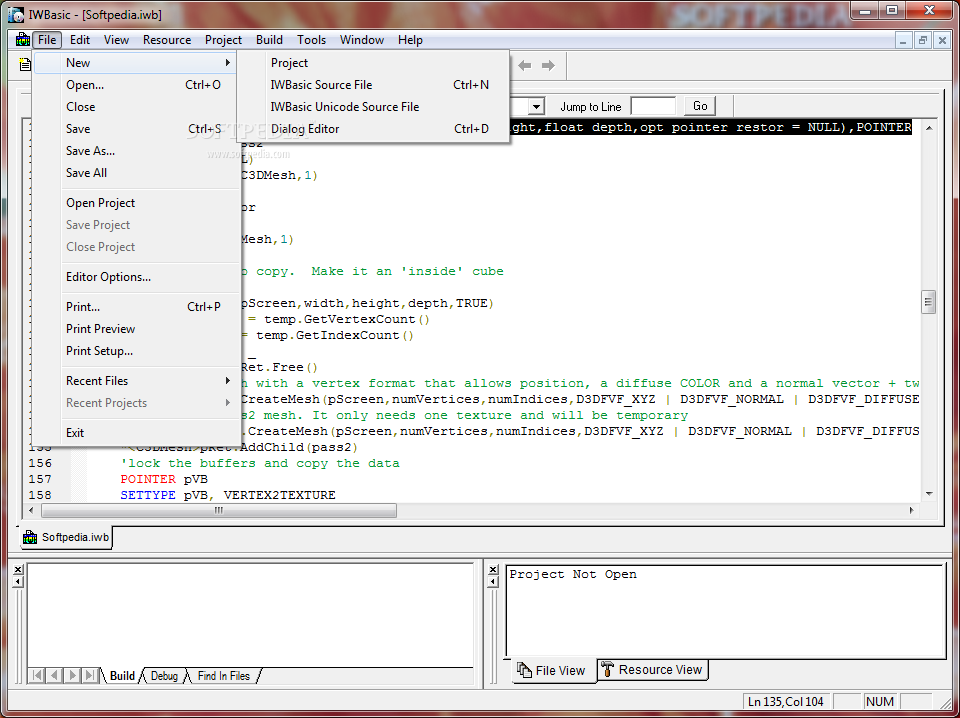Switch to the Resource View tab
Screen dimensions: 960x718
[653, 669]
